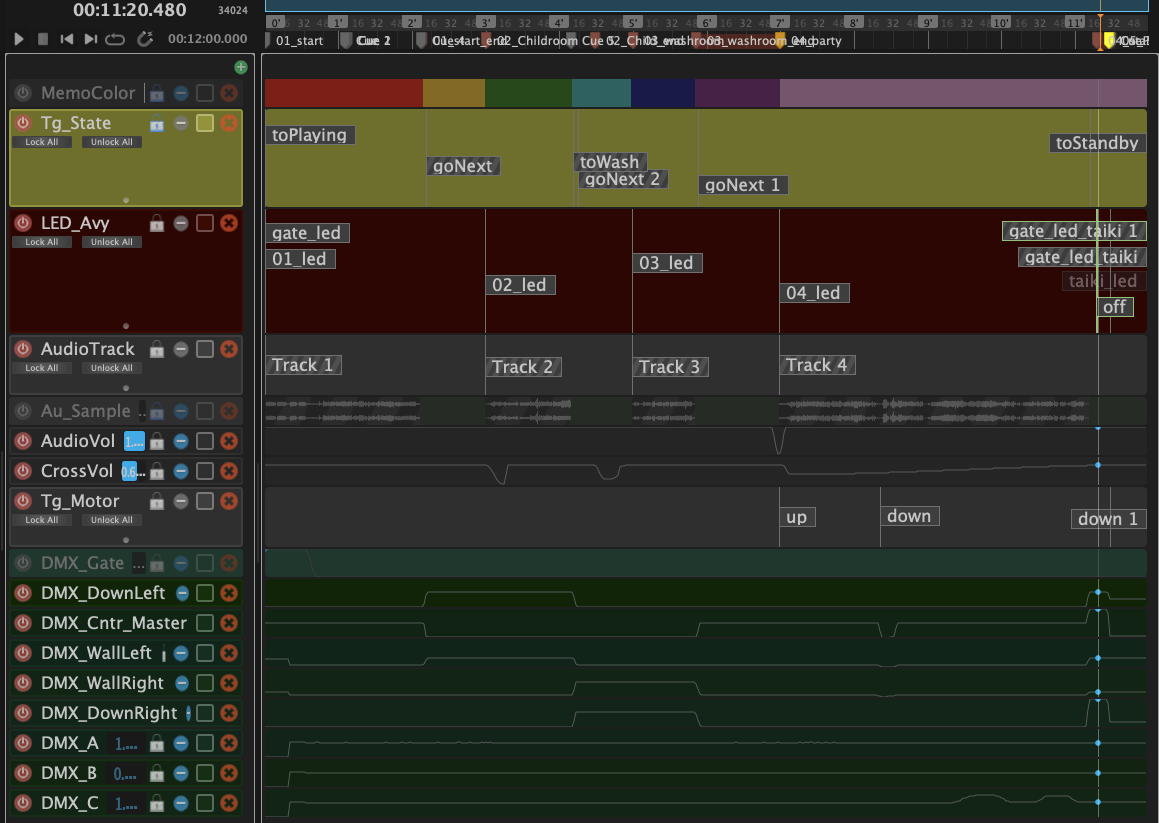This screenshot has width=1159, height=823.
Task: Click Unlock All under Tg_Motor
Action: click(111, 520)
